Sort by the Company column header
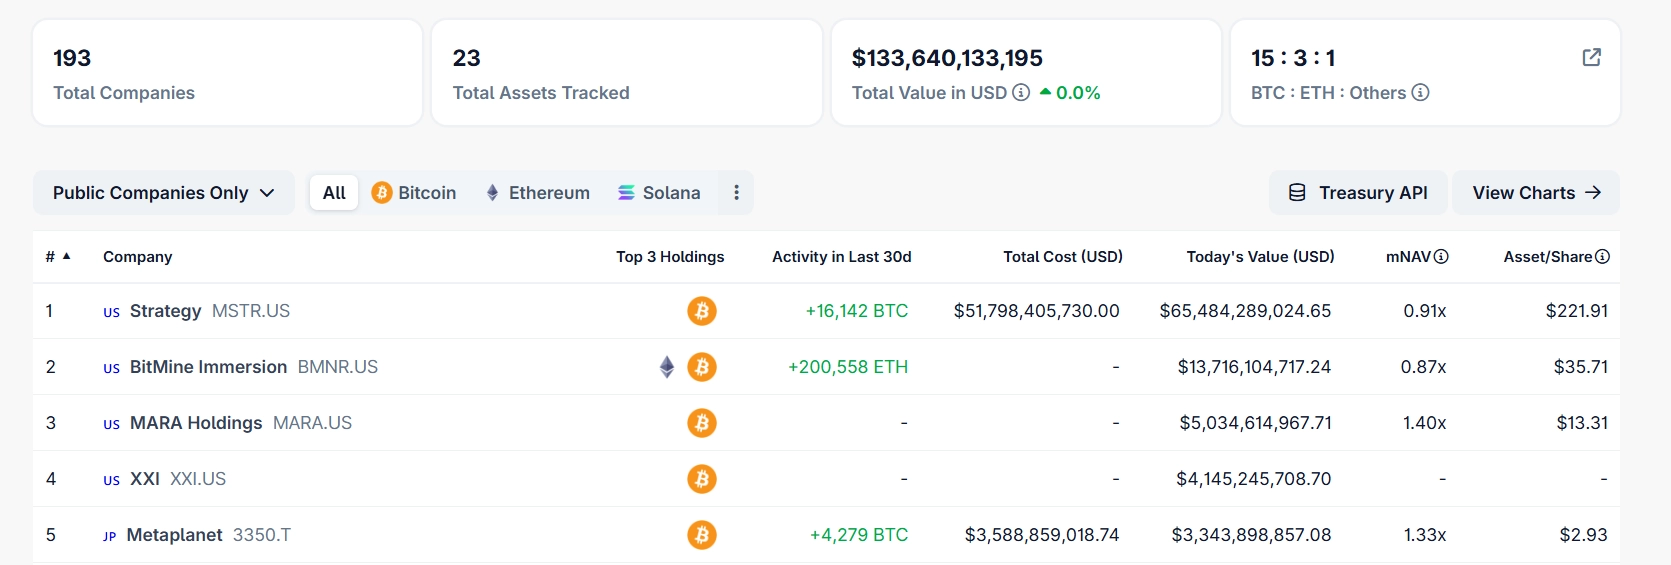The height and width of the screenshot is (565, 1671). [x=137, y=257]
